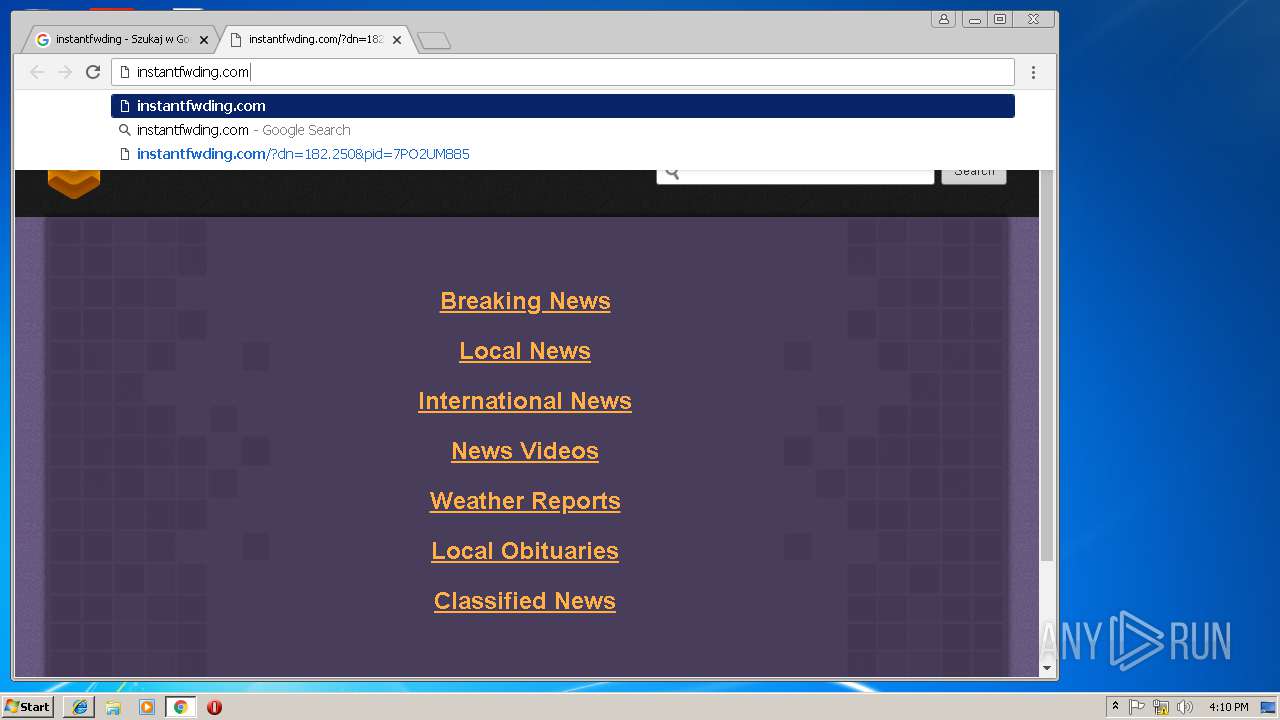Close the instantfwding.com/?dn tab
Image resolution: width=1280 pixels, height=720 pixels.
tap(397, 40)
